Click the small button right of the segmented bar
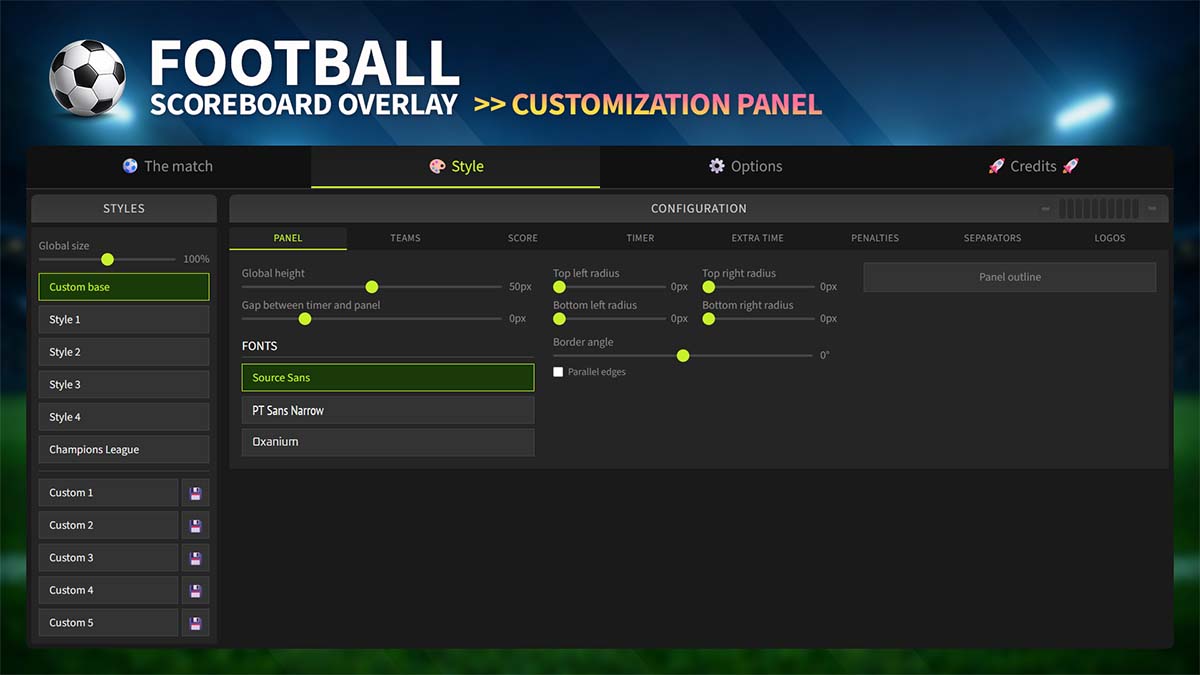This screenshot has height=675, width=1200. (x=1152, y=208)
